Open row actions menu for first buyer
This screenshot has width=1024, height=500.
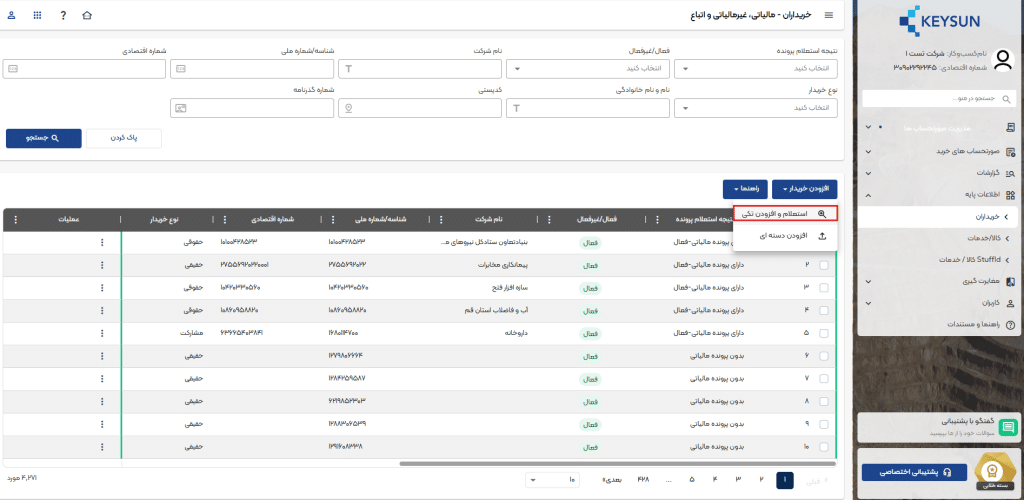(x=101, y=242)
